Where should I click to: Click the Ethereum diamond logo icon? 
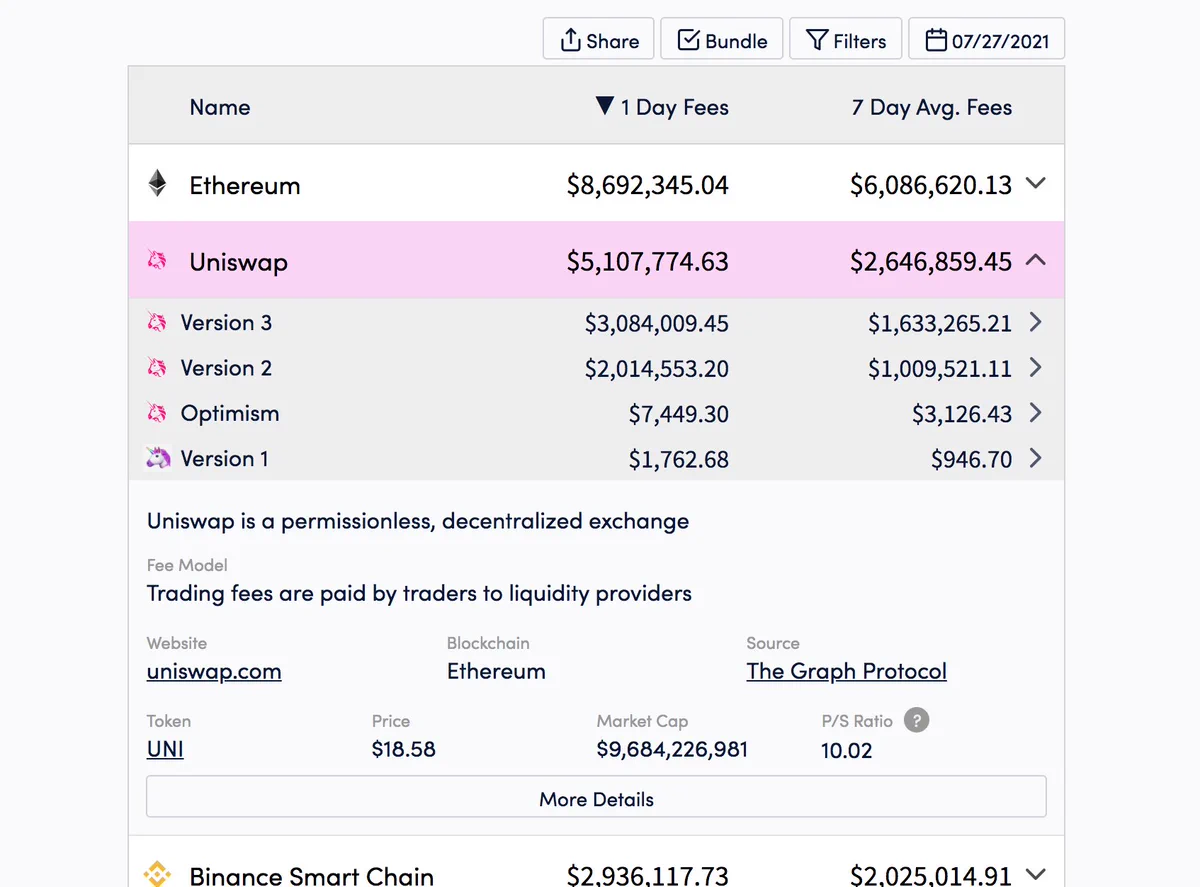pos(157,183)
